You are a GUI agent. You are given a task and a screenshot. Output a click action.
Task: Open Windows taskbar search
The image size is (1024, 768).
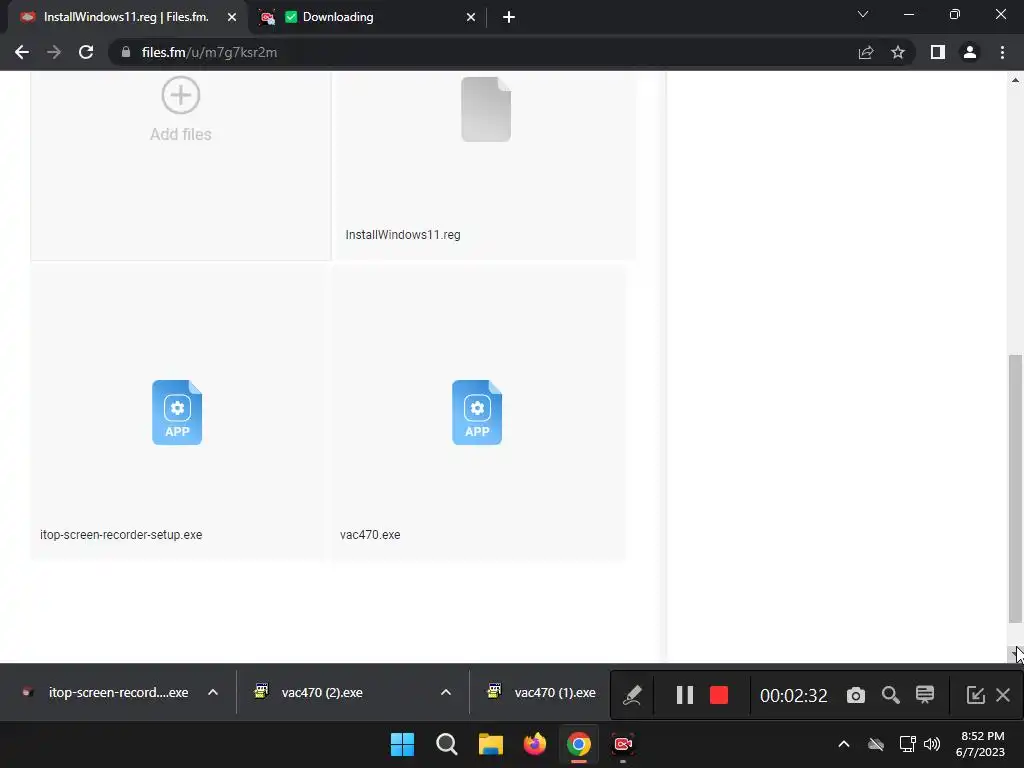(x=447, y=744)
